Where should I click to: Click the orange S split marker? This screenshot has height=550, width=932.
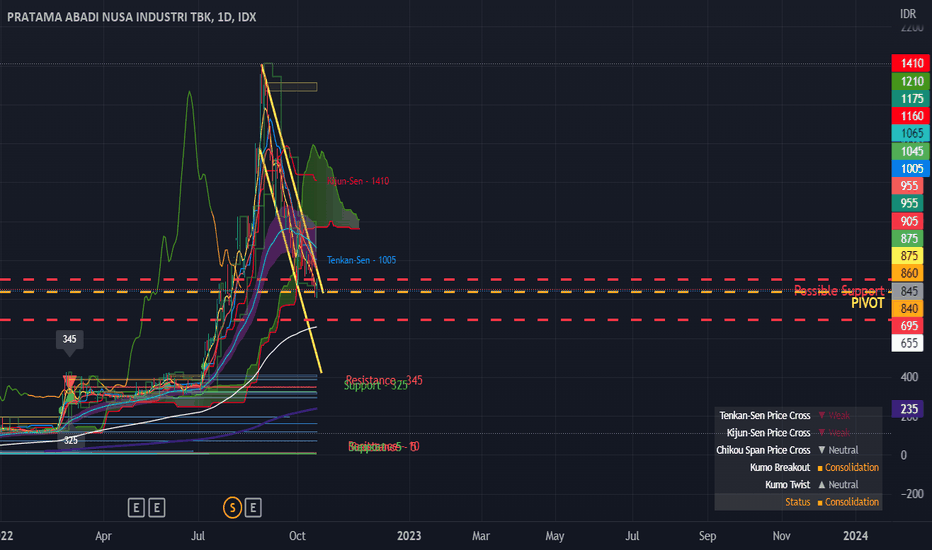pyautogui.click(x=232, y=507)
